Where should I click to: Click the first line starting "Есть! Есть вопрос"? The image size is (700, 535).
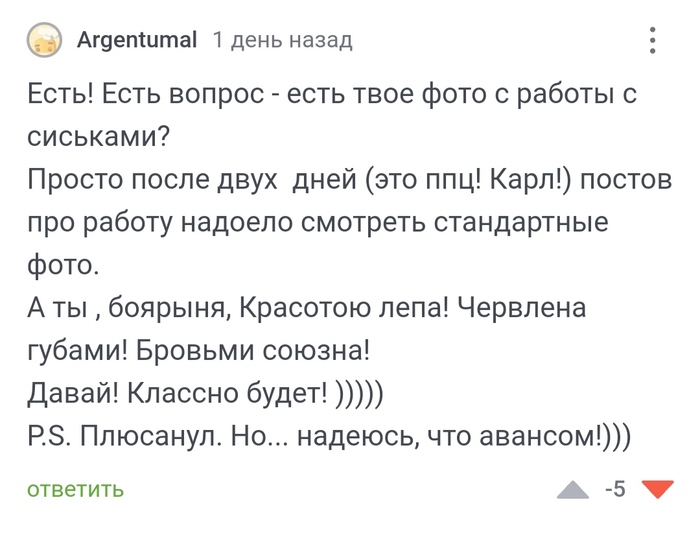point(332,95)
